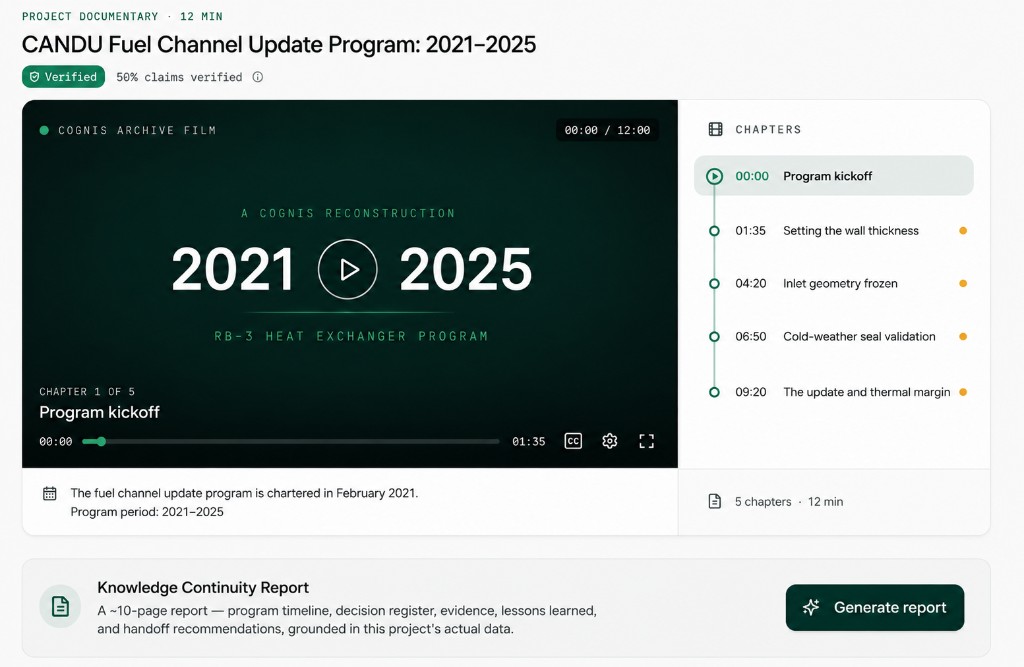Open video settings gear
Viewport: 1024px width, 667px height.
[x=609, y=441]
